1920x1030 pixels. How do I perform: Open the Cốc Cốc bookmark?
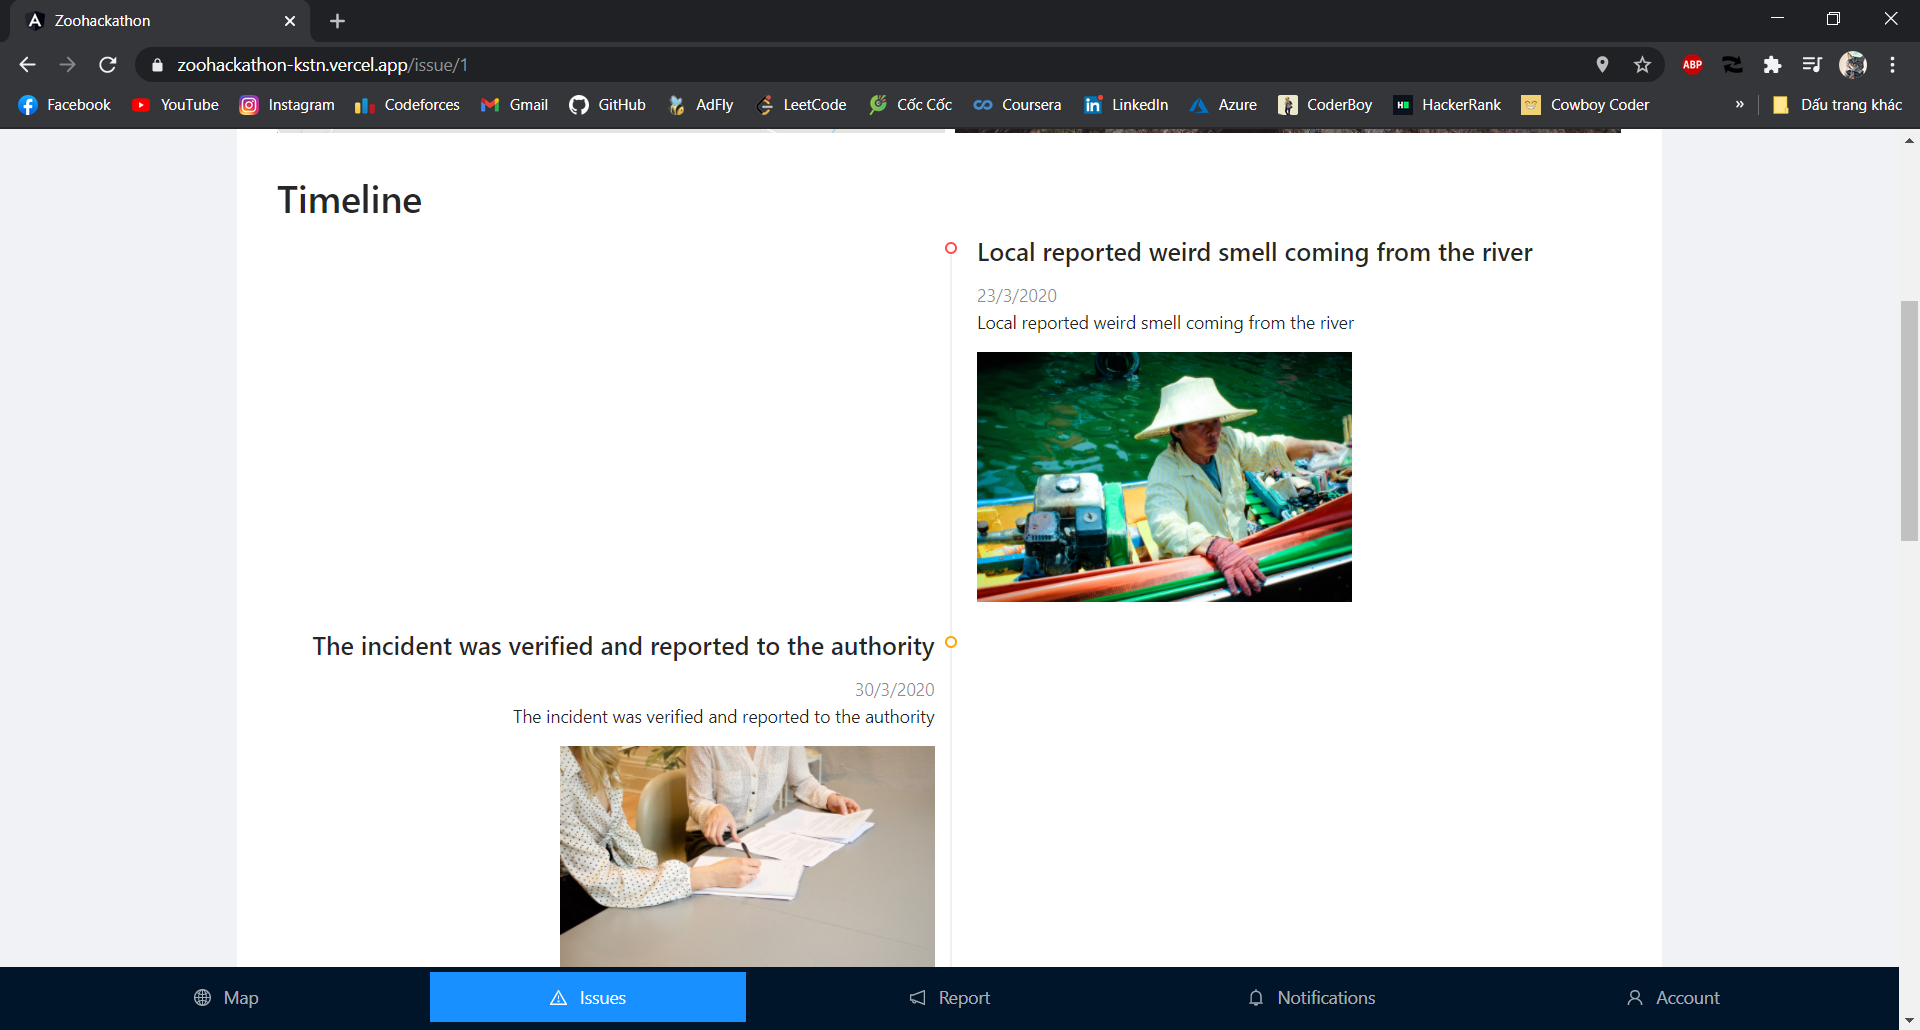pos(910,105)
